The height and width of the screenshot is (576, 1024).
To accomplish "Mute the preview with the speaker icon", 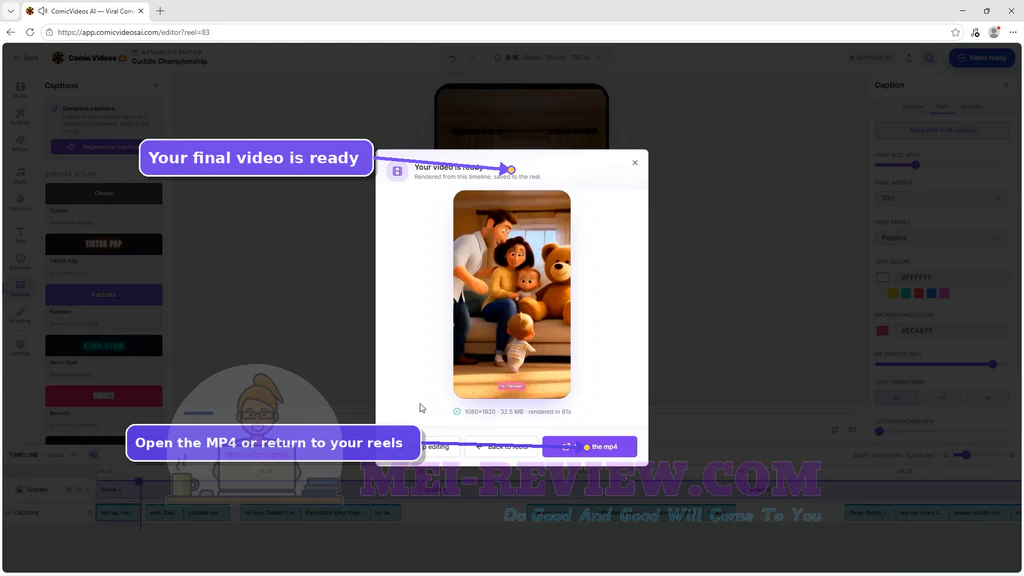I will (852, 430).
